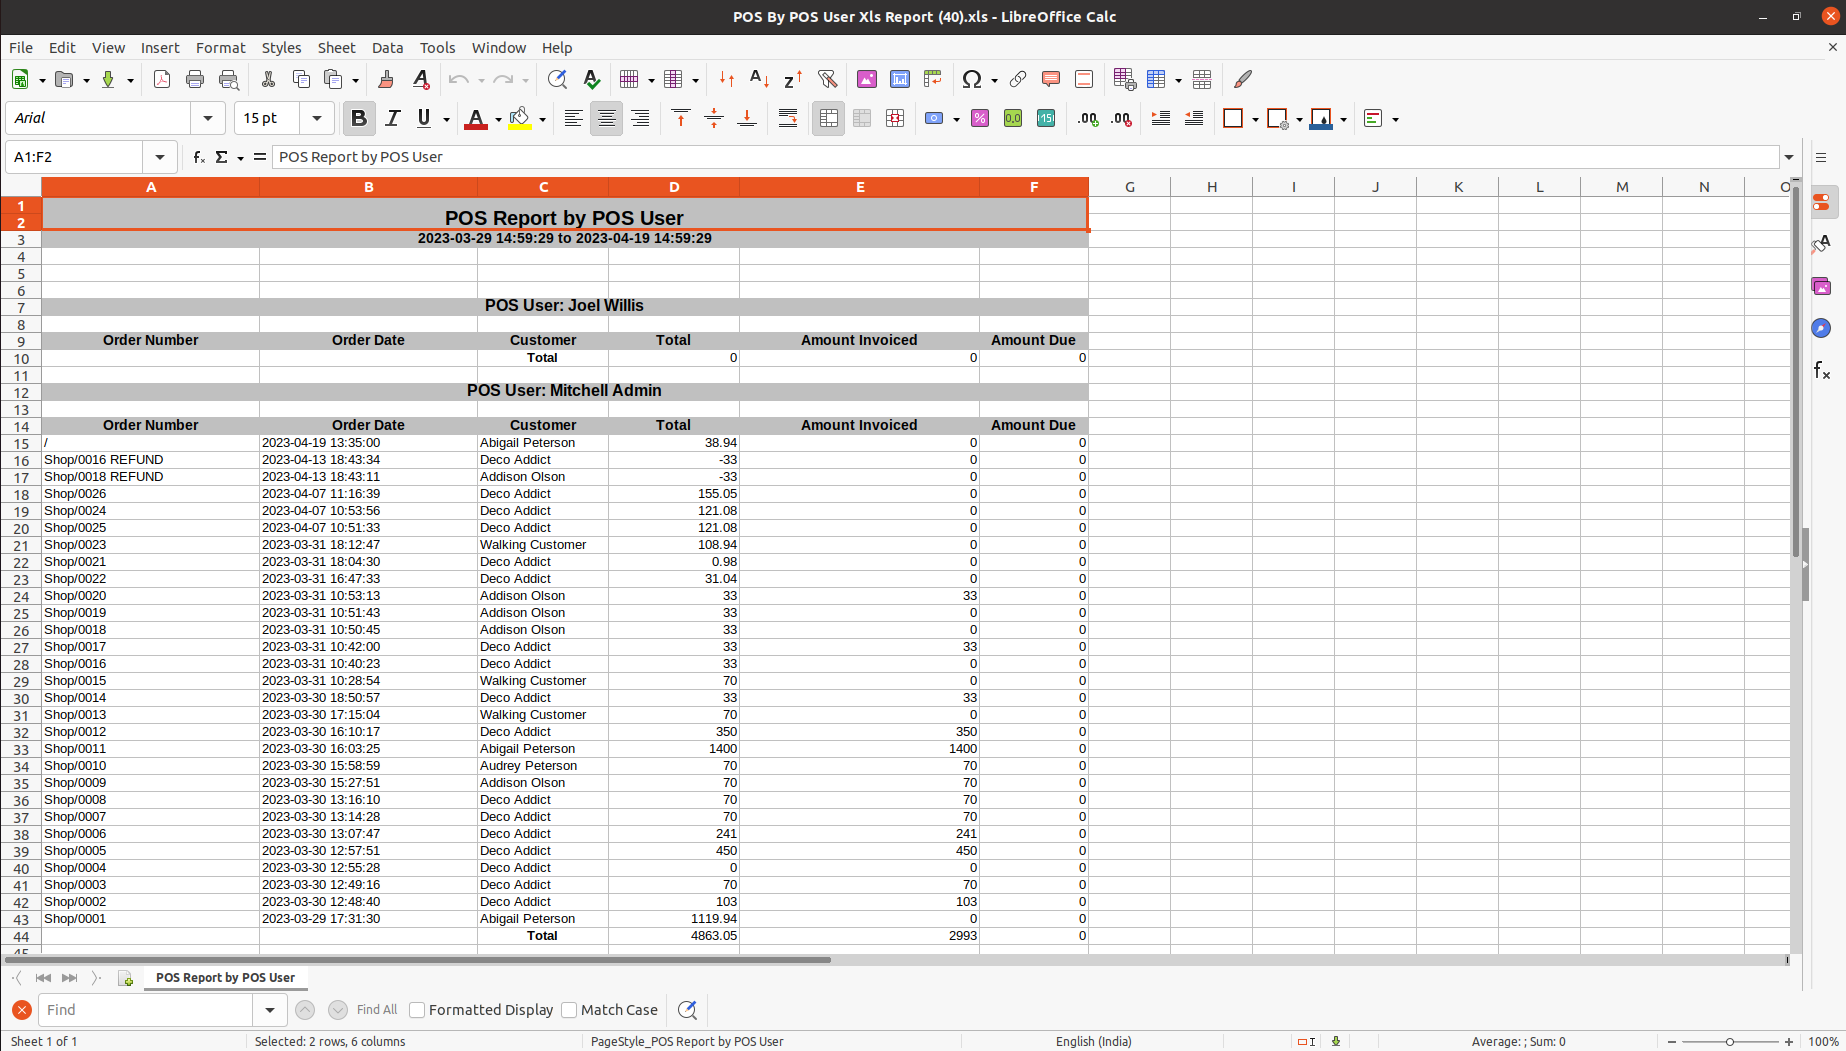Screen dimensions: 1846x1051
Task: Expand Name Box dropdown
Action: click(x=159, y=157)
